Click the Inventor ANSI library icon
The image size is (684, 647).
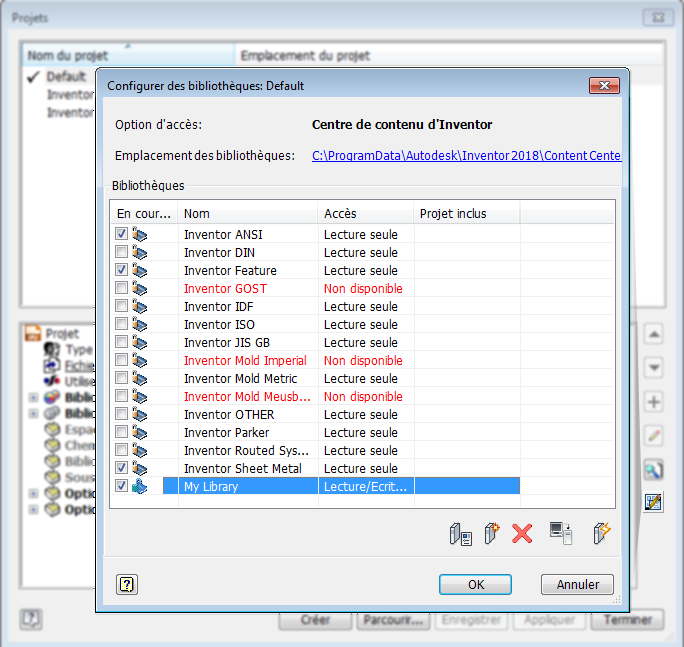tap(140, 234)
